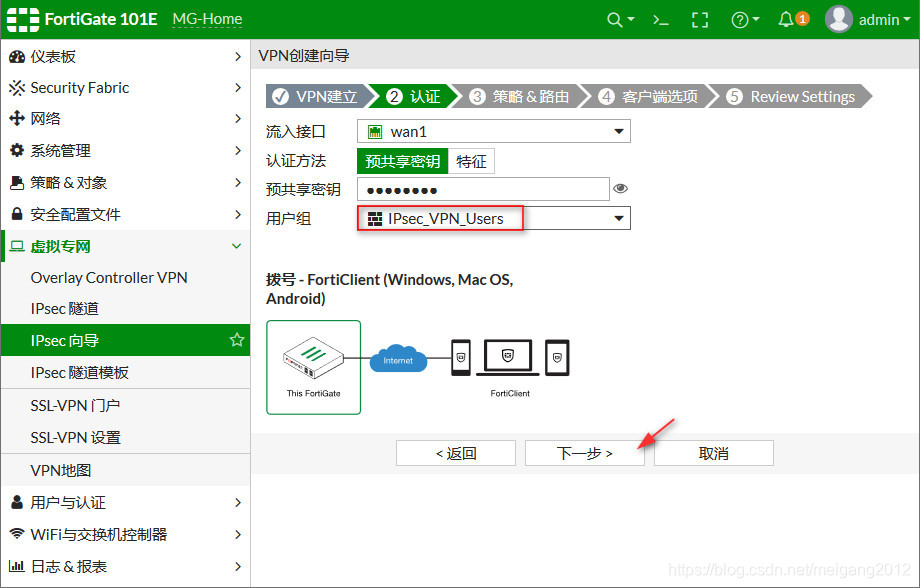
Task: Click the wan1 interface icon
Action: [375, 132]
